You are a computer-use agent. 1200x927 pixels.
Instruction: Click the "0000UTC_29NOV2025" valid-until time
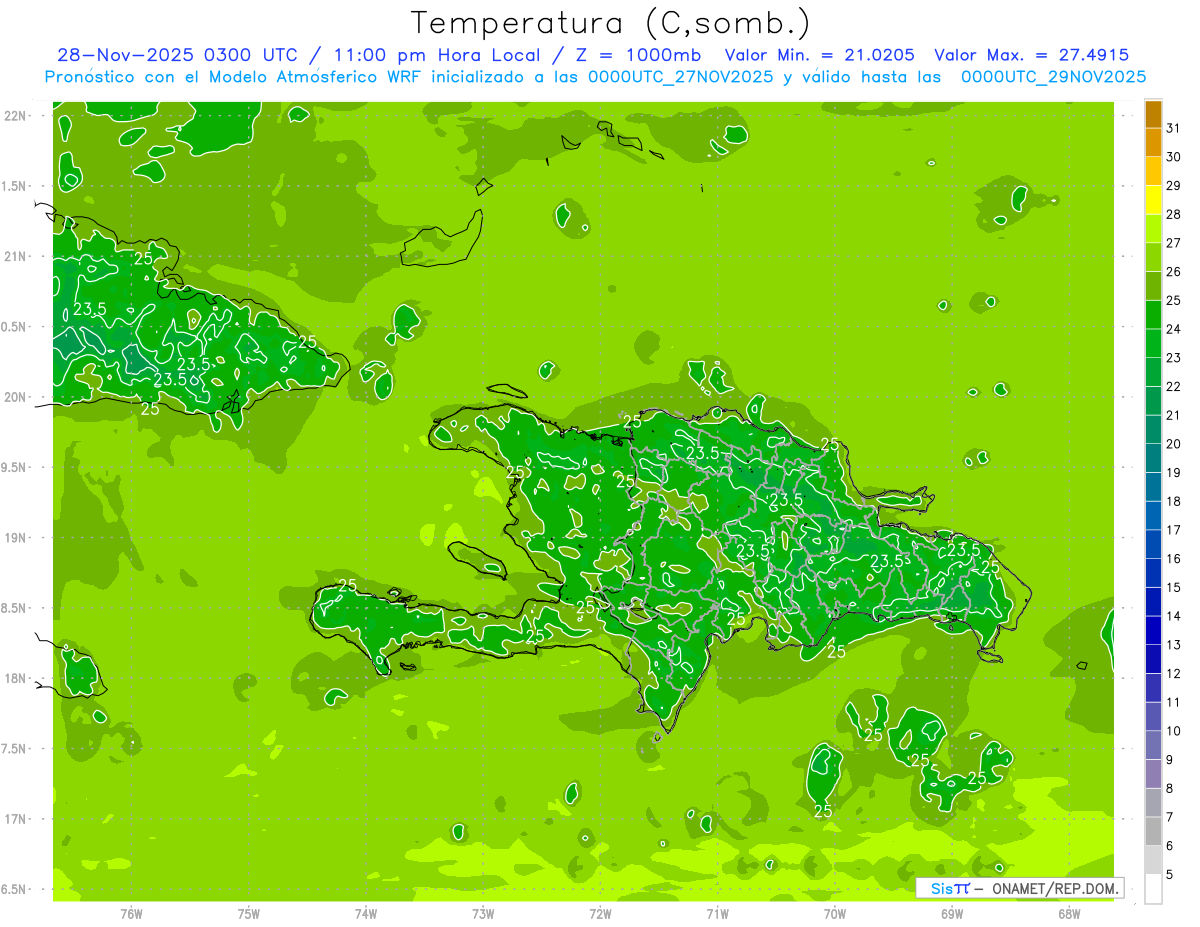click(1053, 77)
